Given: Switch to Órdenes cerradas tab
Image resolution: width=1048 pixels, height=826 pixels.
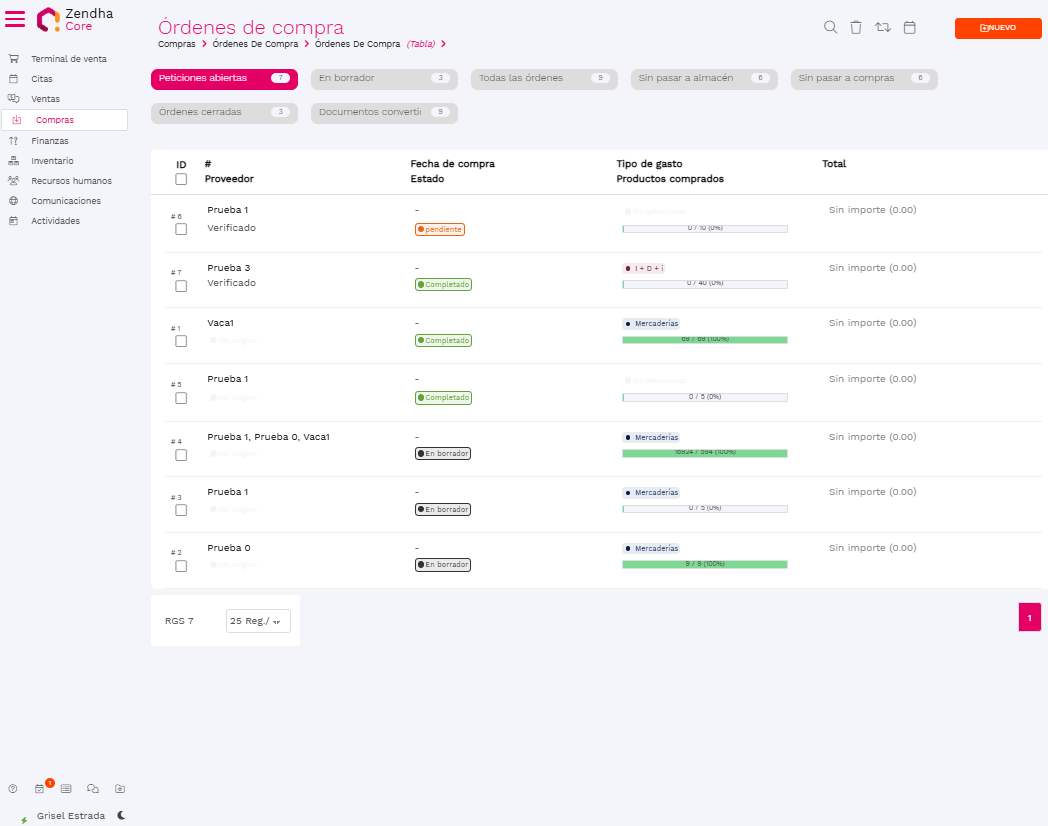Looking at the screenshot, I should (224, 112).
